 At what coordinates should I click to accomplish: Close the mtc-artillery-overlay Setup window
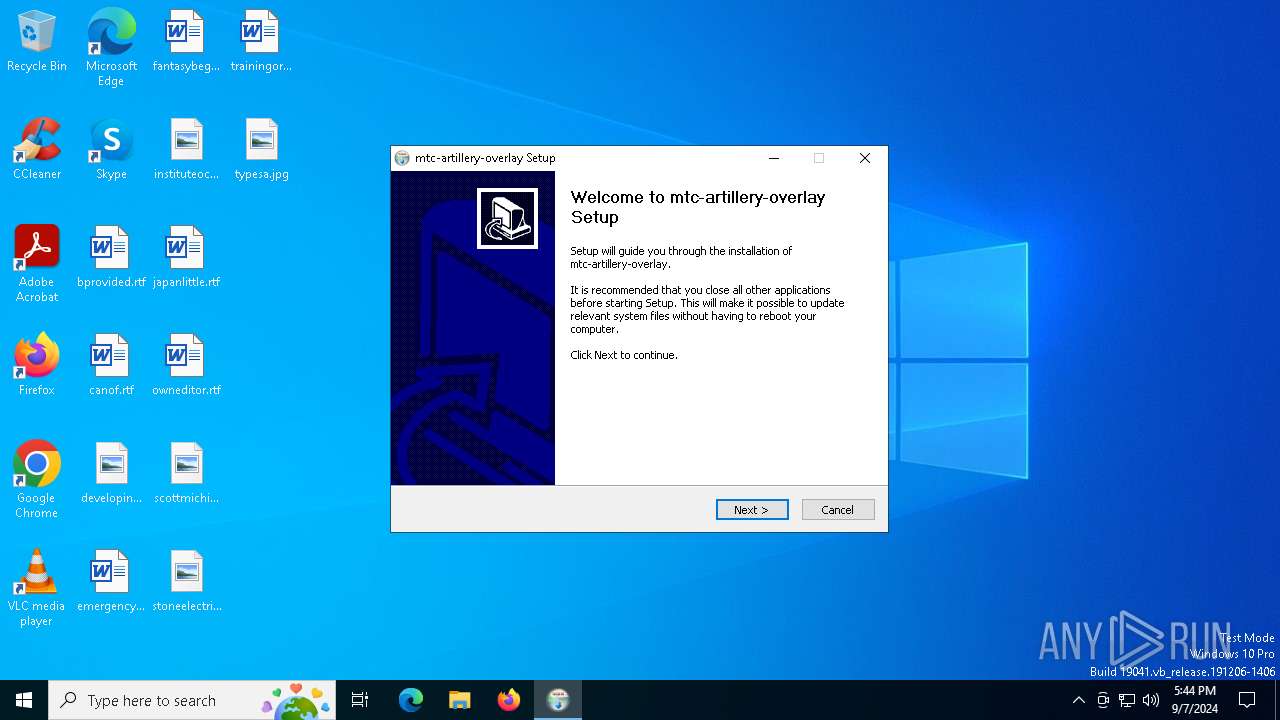(865, 158)
